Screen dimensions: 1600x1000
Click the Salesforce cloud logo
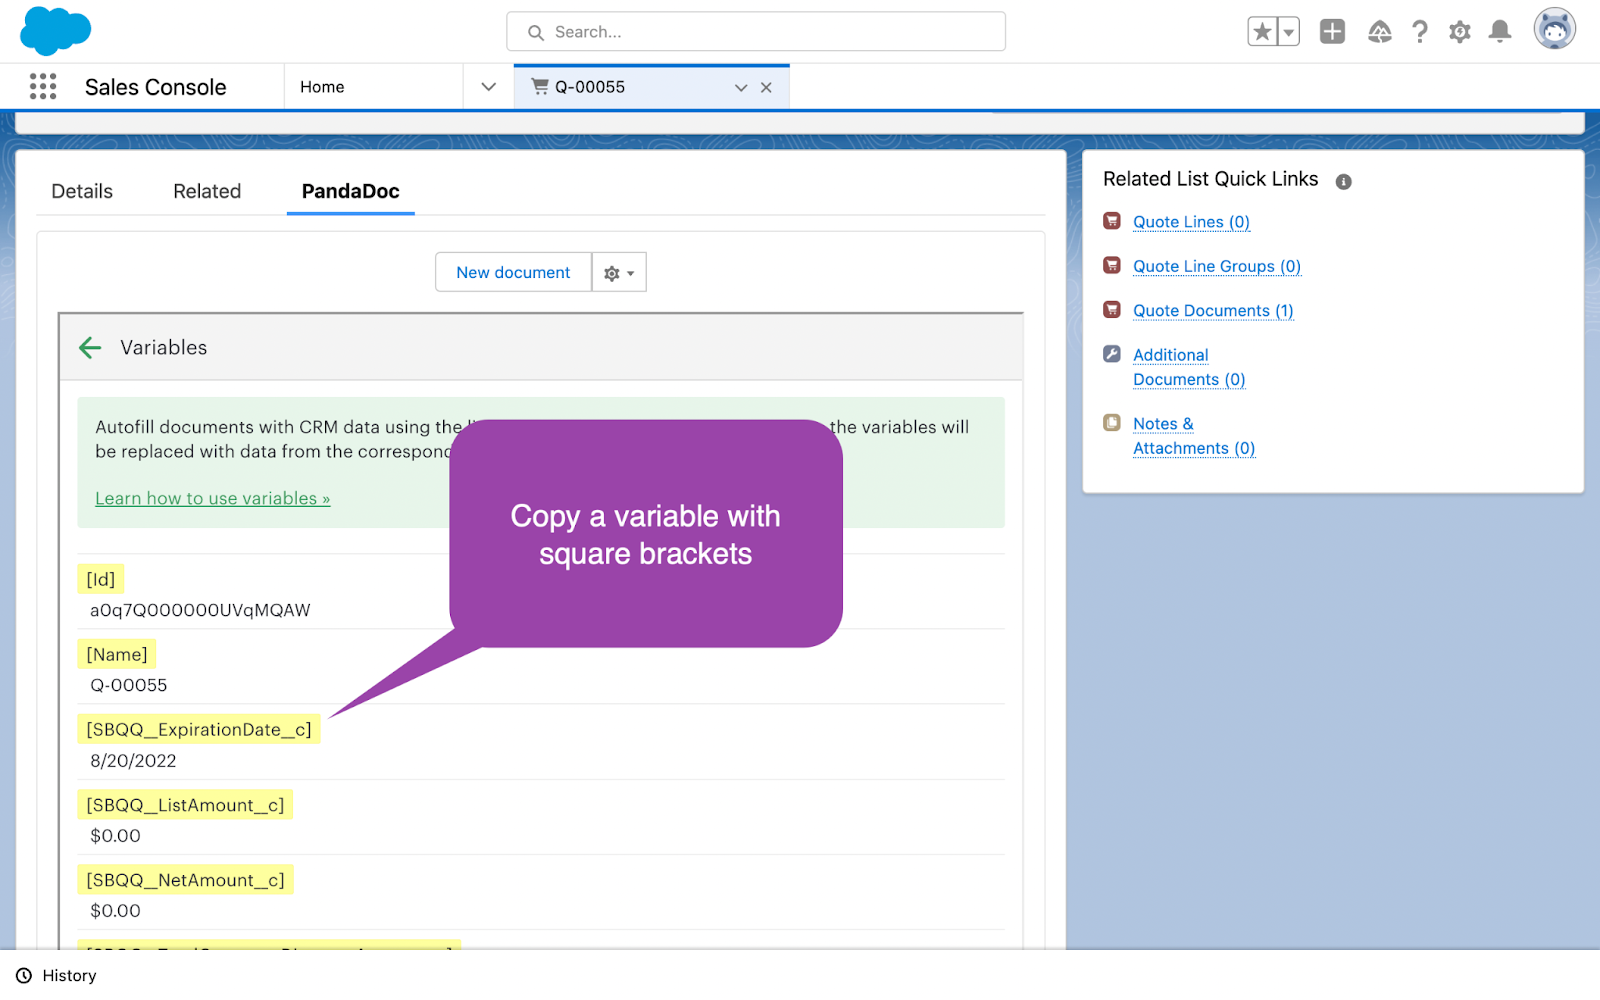tap(55, 30)
